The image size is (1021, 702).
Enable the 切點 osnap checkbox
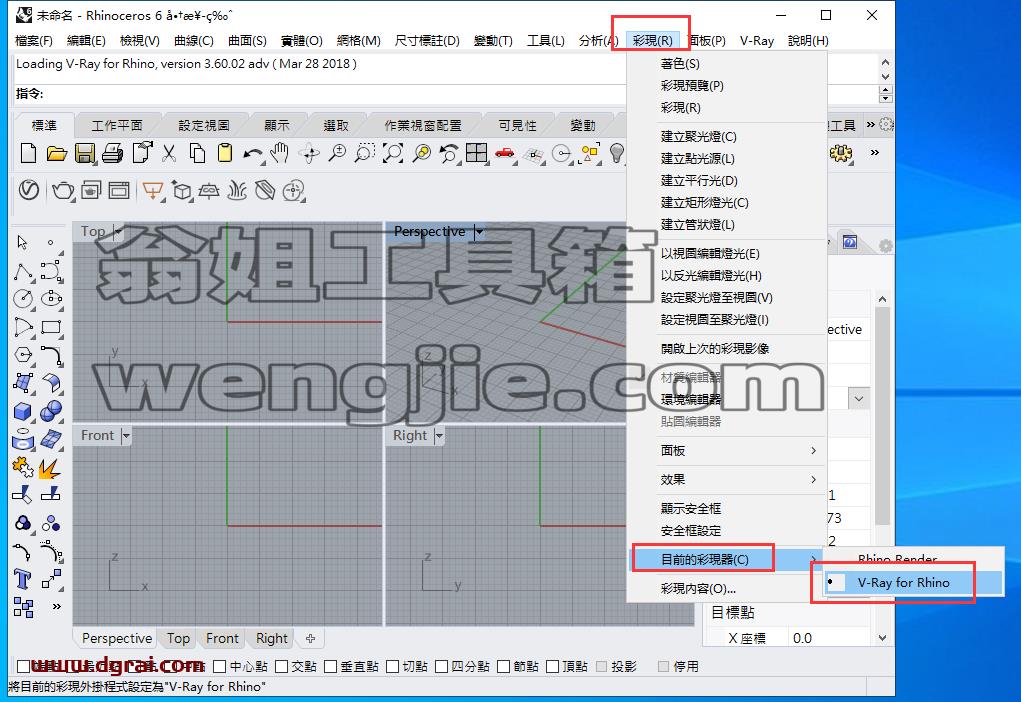[392, 667]
